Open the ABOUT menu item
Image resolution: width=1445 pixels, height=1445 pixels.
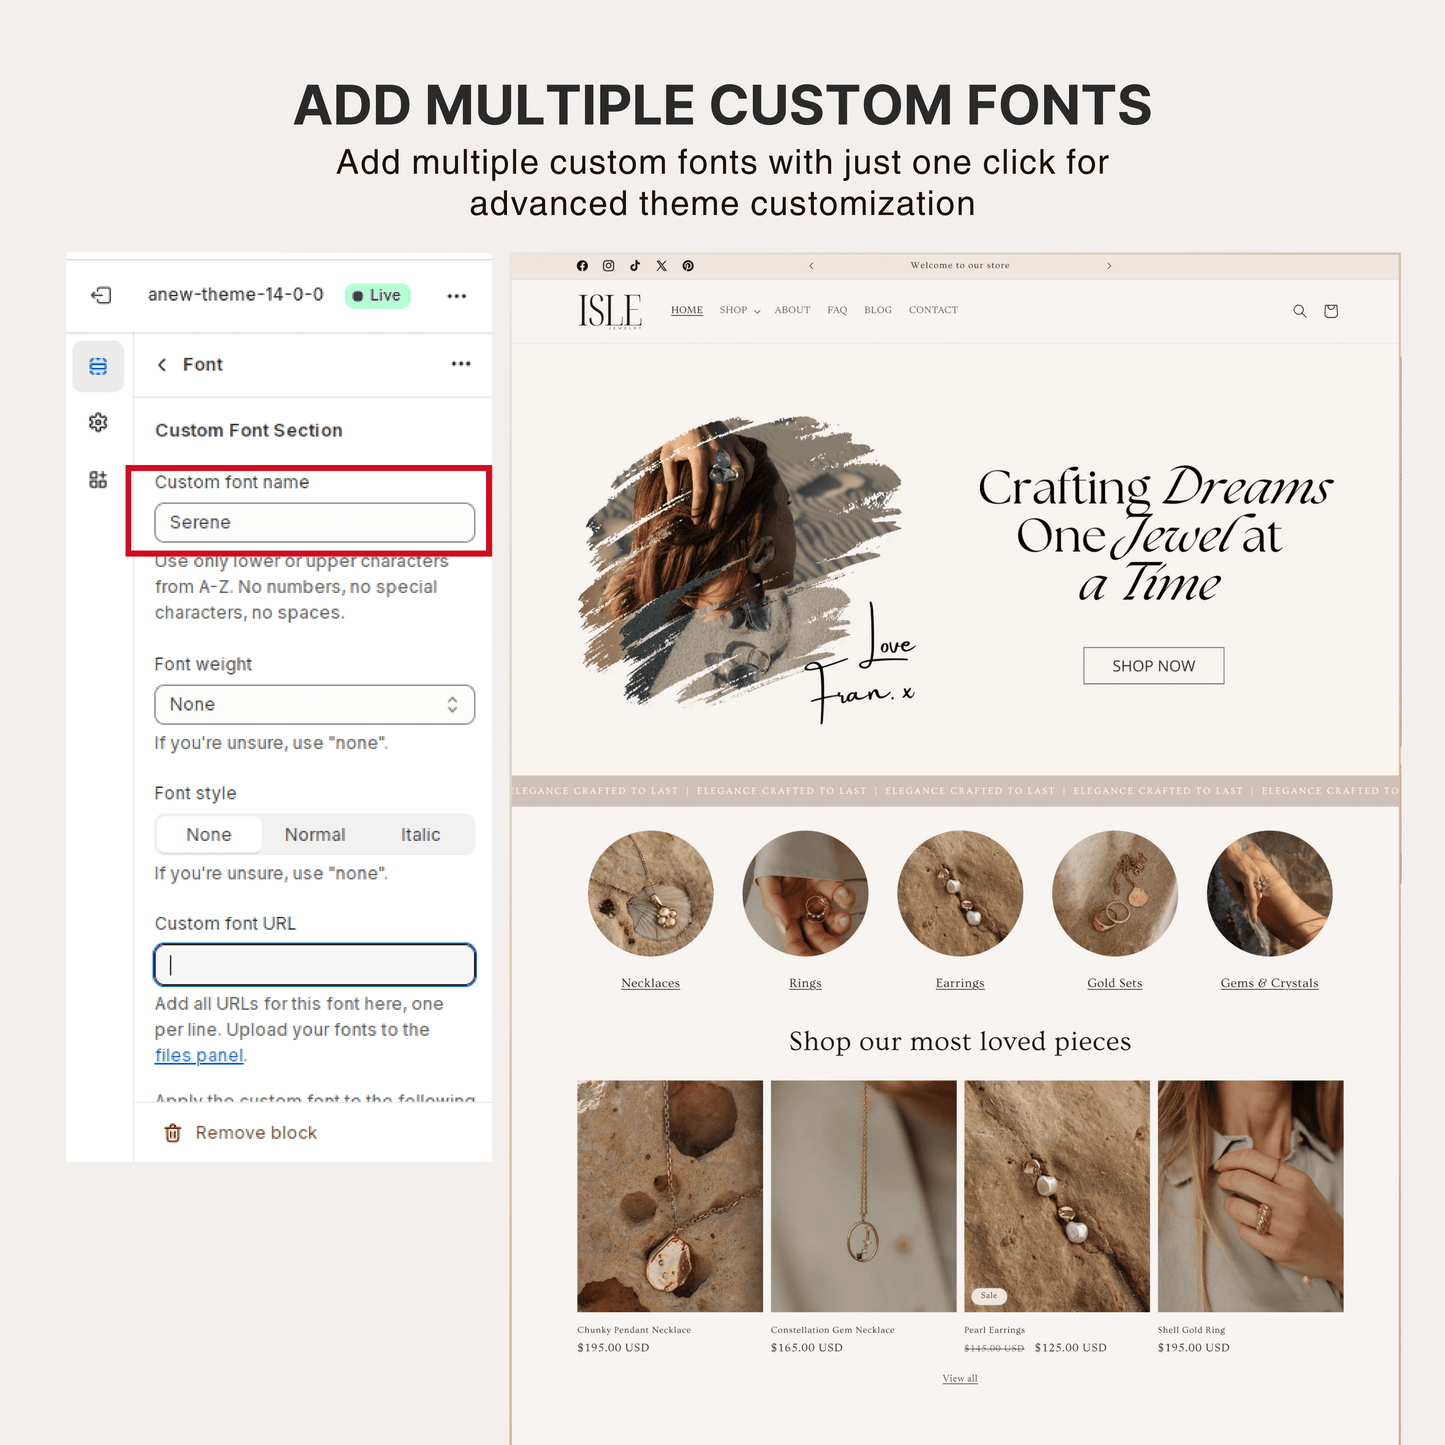tap(792, 310)
